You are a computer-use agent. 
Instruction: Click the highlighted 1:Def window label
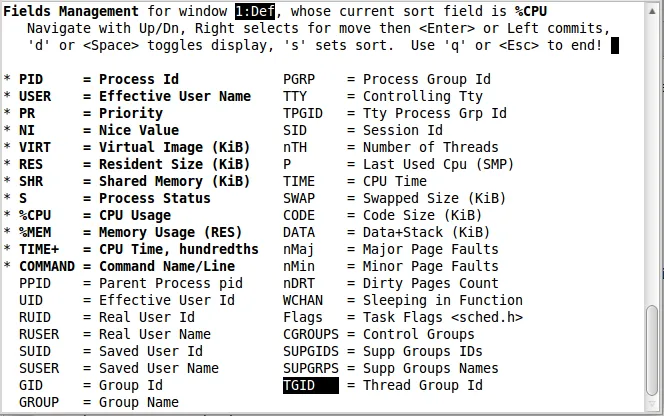click(x=255, y=11)
